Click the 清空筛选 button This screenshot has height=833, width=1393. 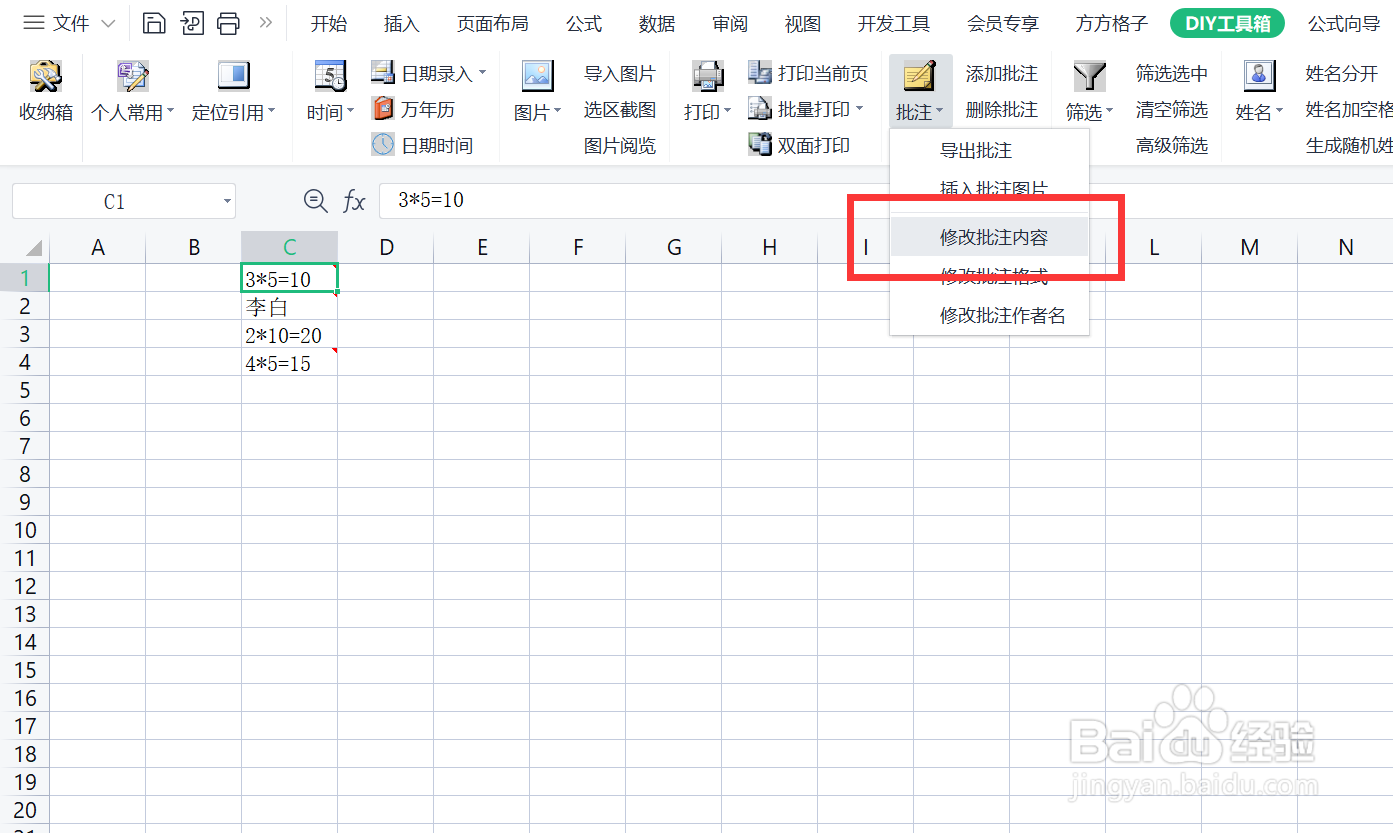[x=1171, y=108]
